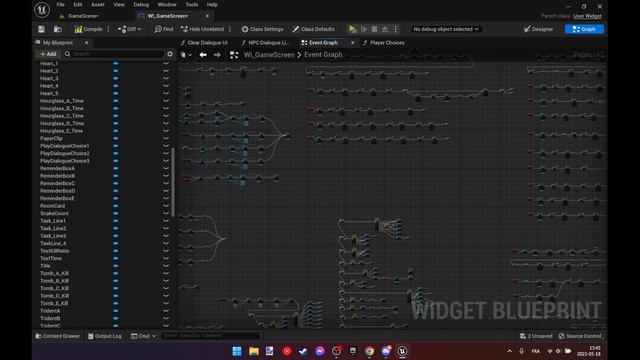The width and height of the screenshot is (640, 360).
Task: Open the Hide Unrelated options menu dots
Action: (230, 29)
